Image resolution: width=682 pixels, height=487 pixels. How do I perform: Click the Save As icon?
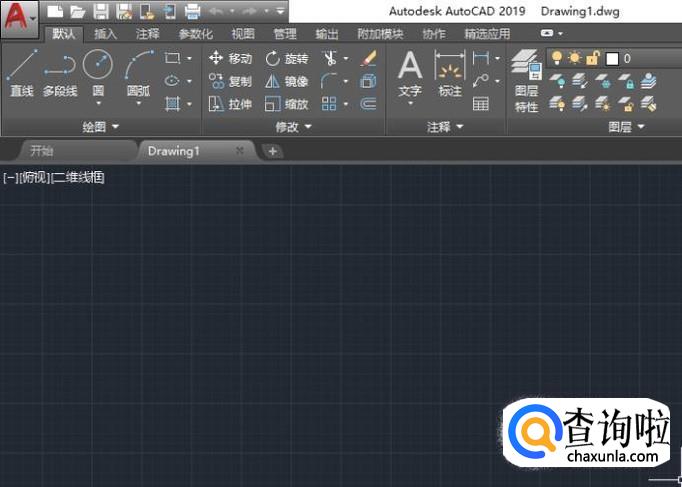(x=124, y=11)
